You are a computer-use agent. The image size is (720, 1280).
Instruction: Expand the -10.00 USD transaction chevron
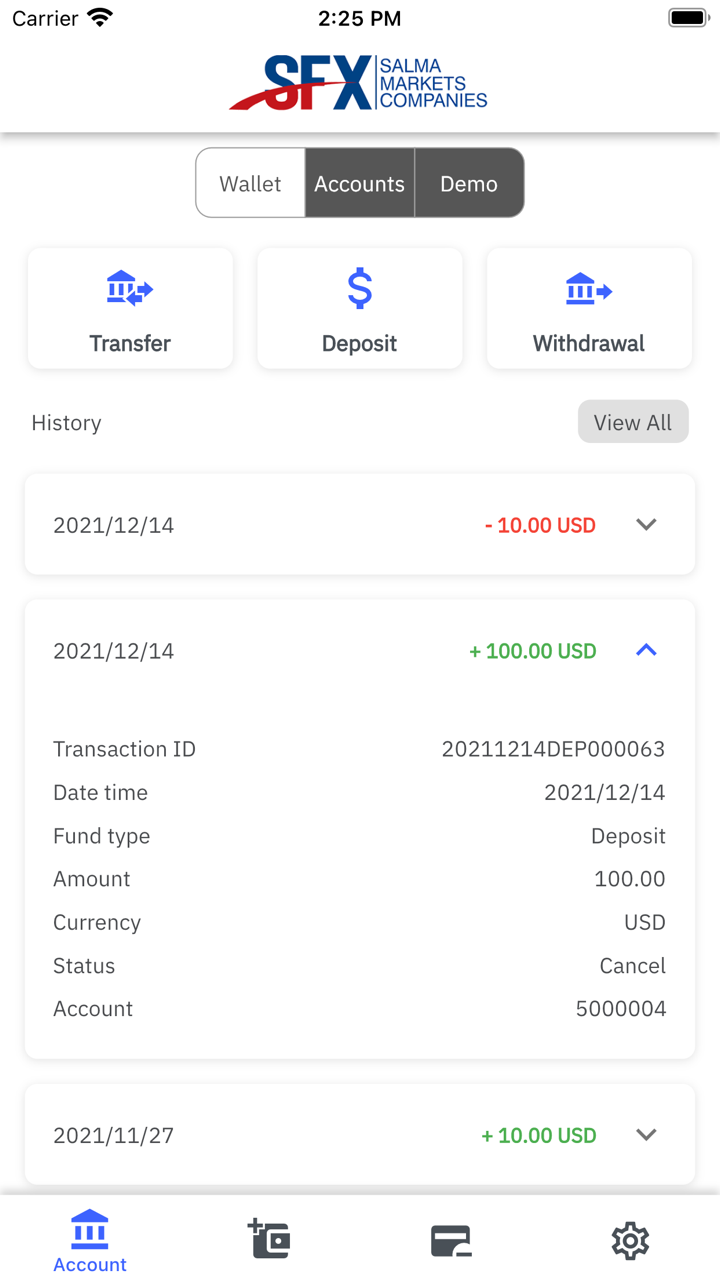coord(646,525)
